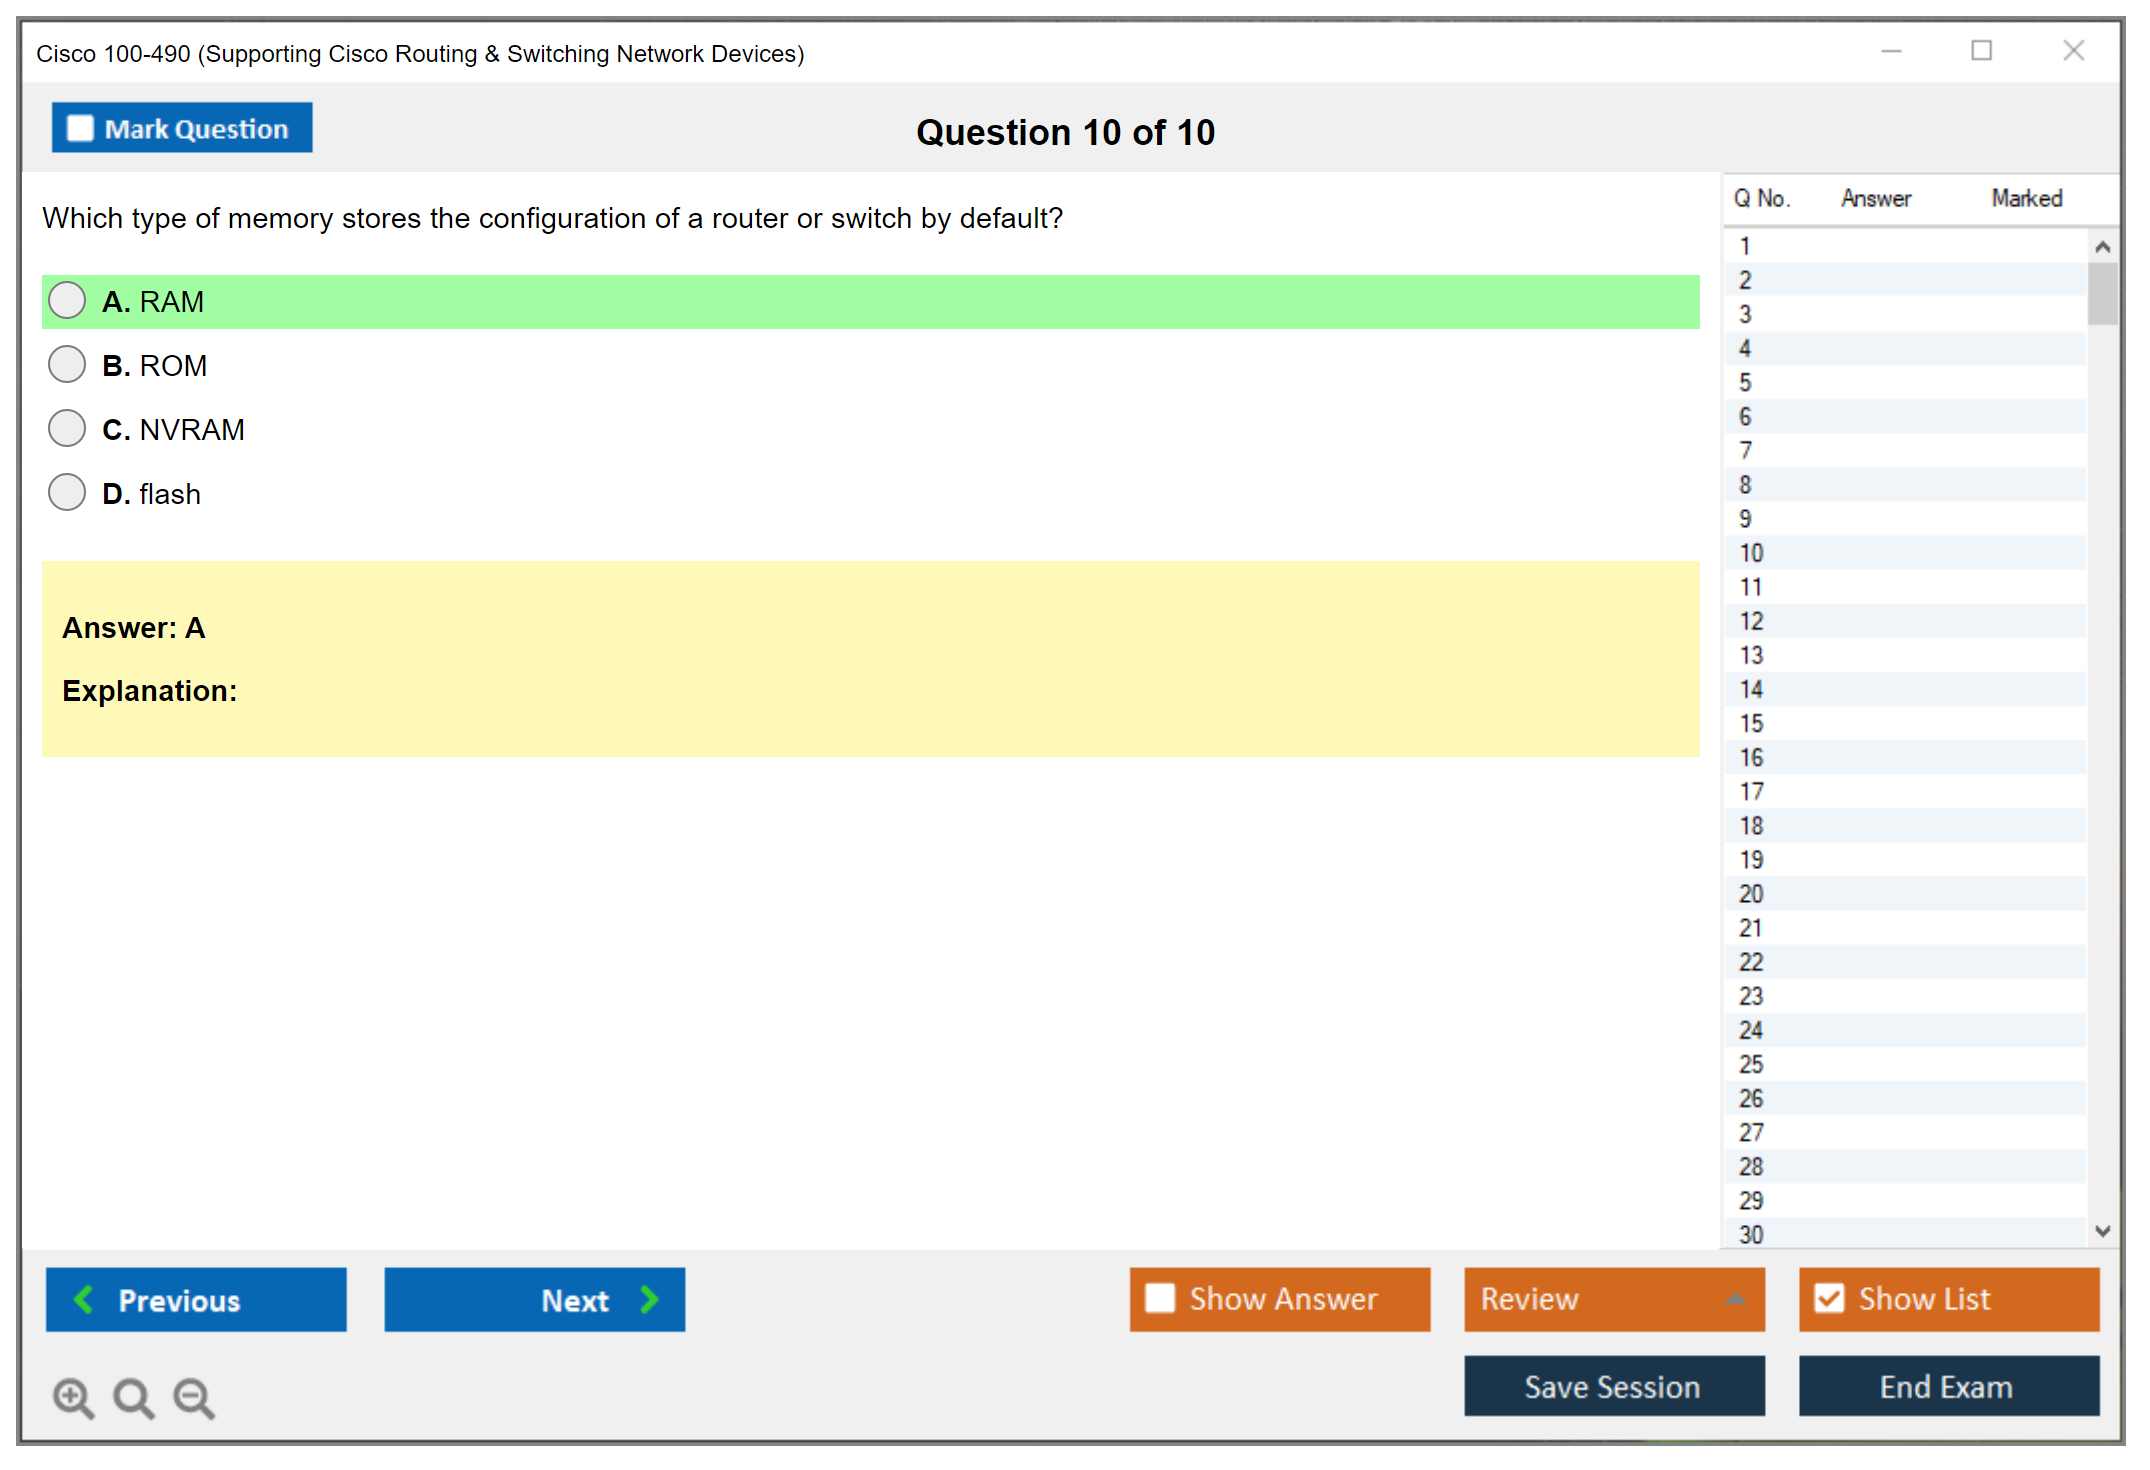Screen dimensions: 2150x1470
Task: Click Show List checkbox toggle
Action: (x=1833, y=1298)
